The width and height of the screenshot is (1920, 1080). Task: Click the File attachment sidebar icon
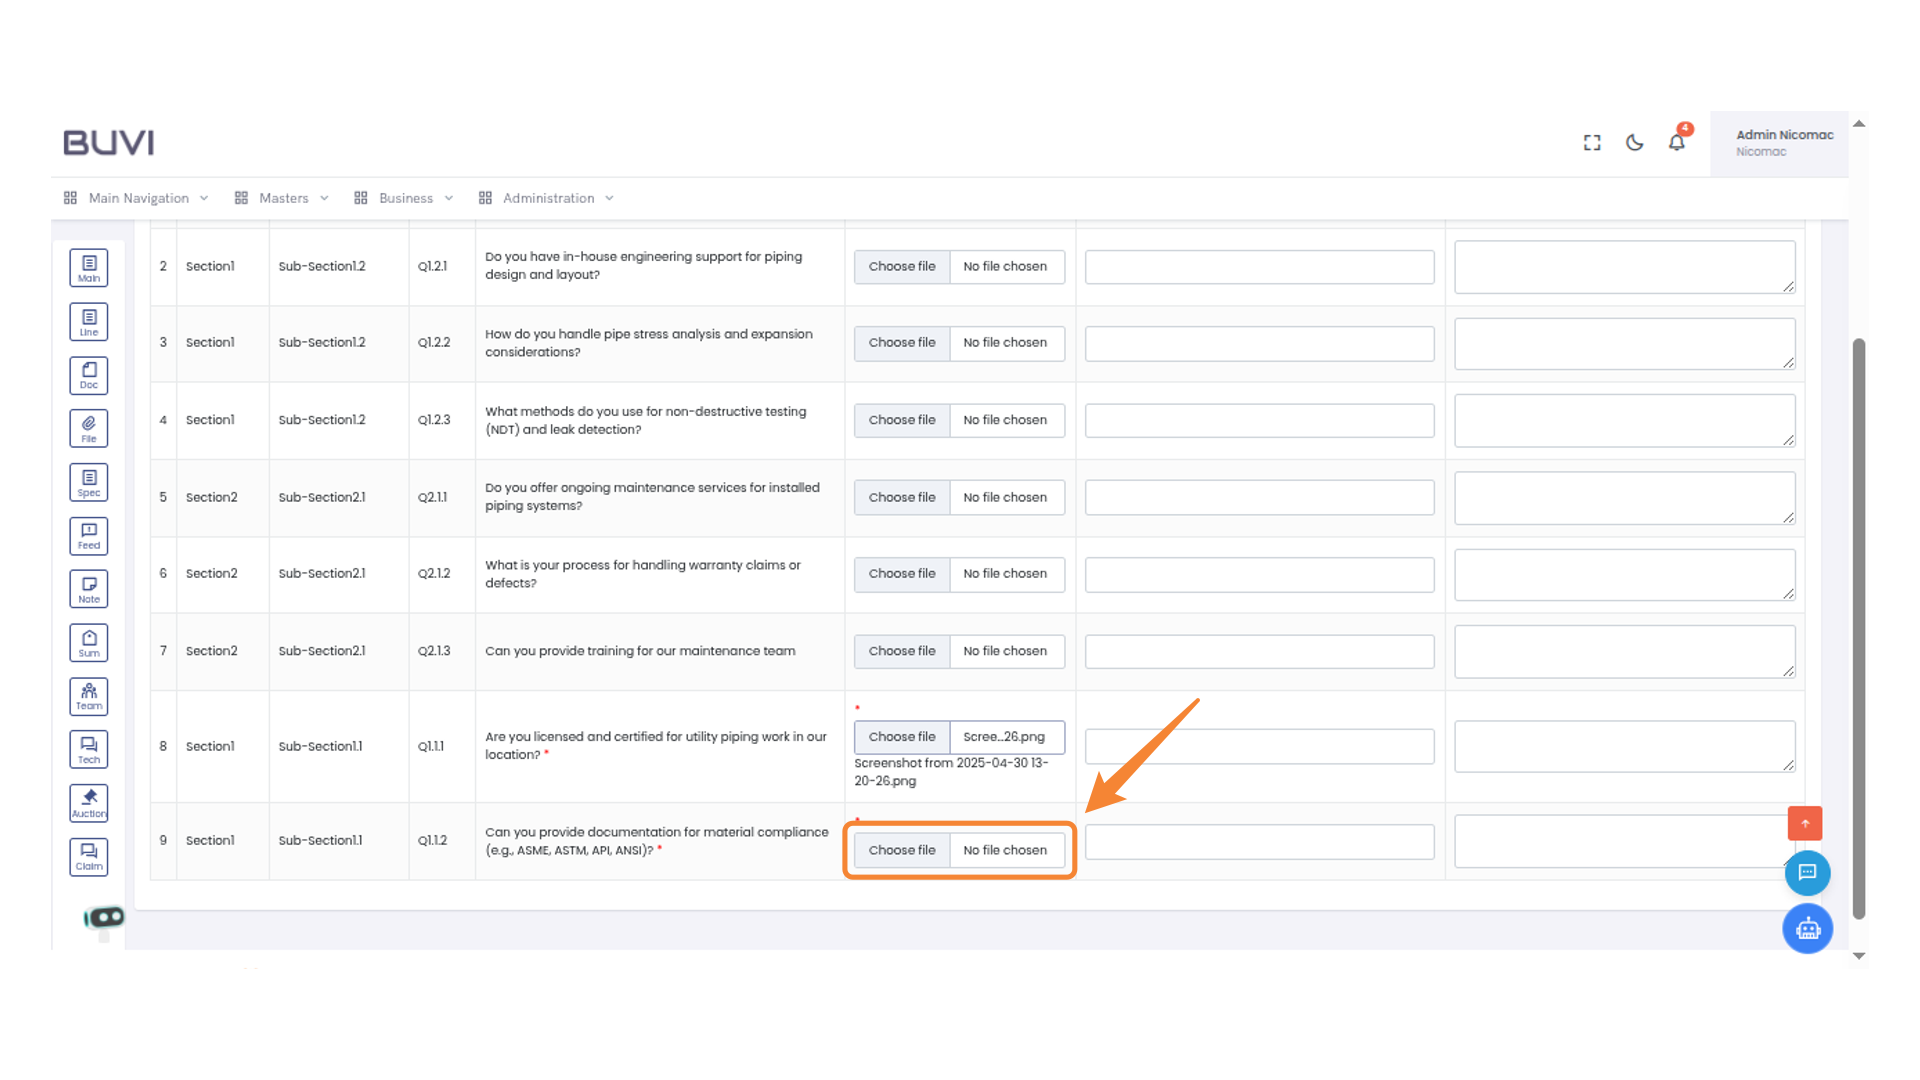point(88,428)
